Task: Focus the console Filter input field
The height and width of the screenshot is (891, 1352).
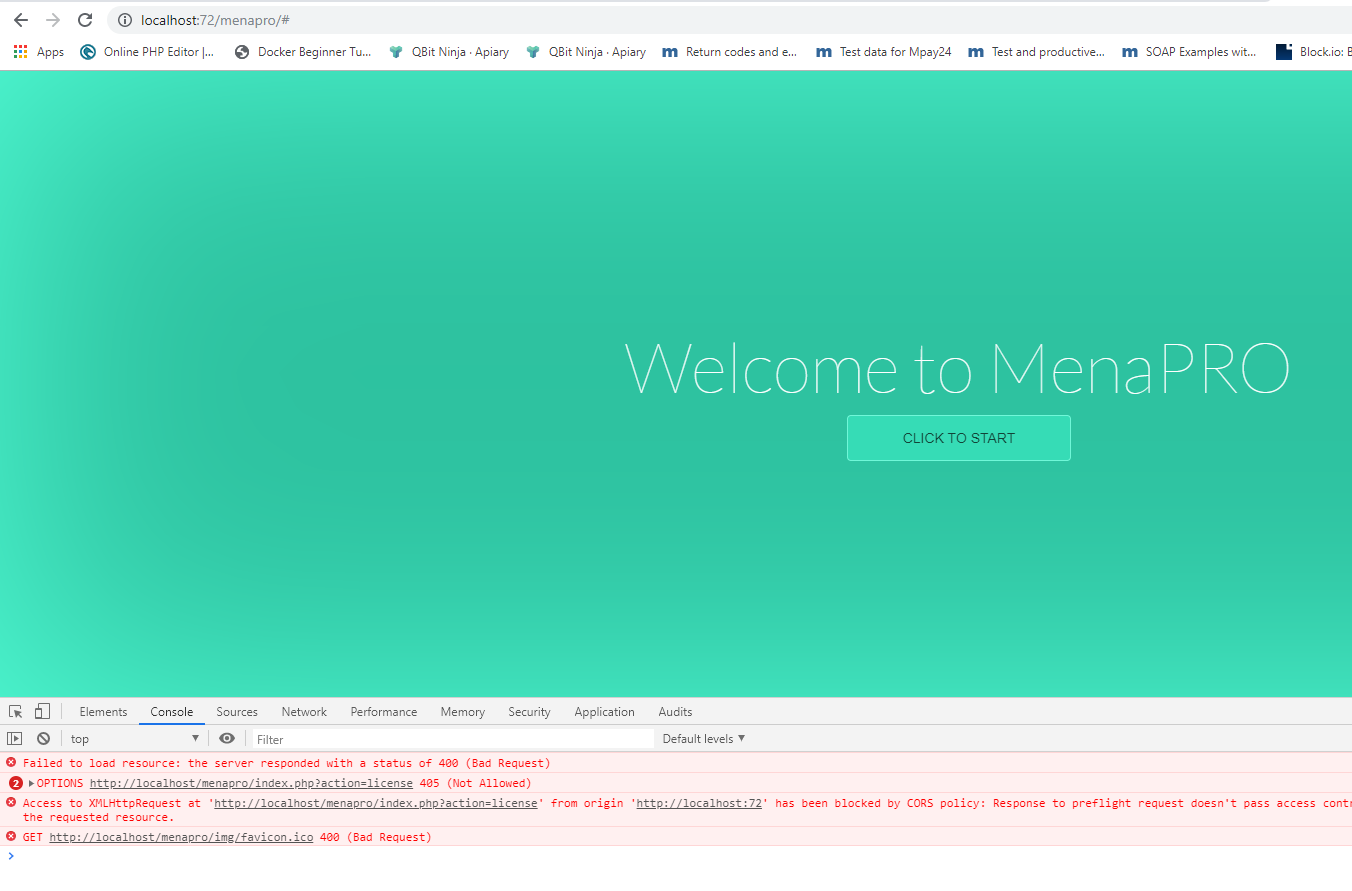Action: 451,739
